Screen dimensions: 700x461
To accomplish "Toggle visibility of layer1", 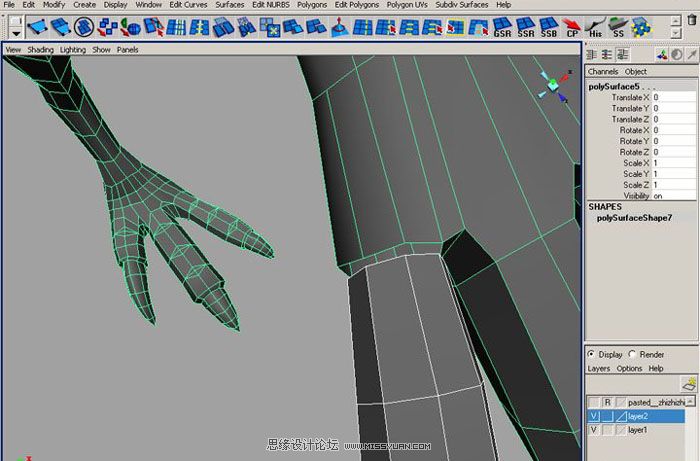I will [593, 430].
